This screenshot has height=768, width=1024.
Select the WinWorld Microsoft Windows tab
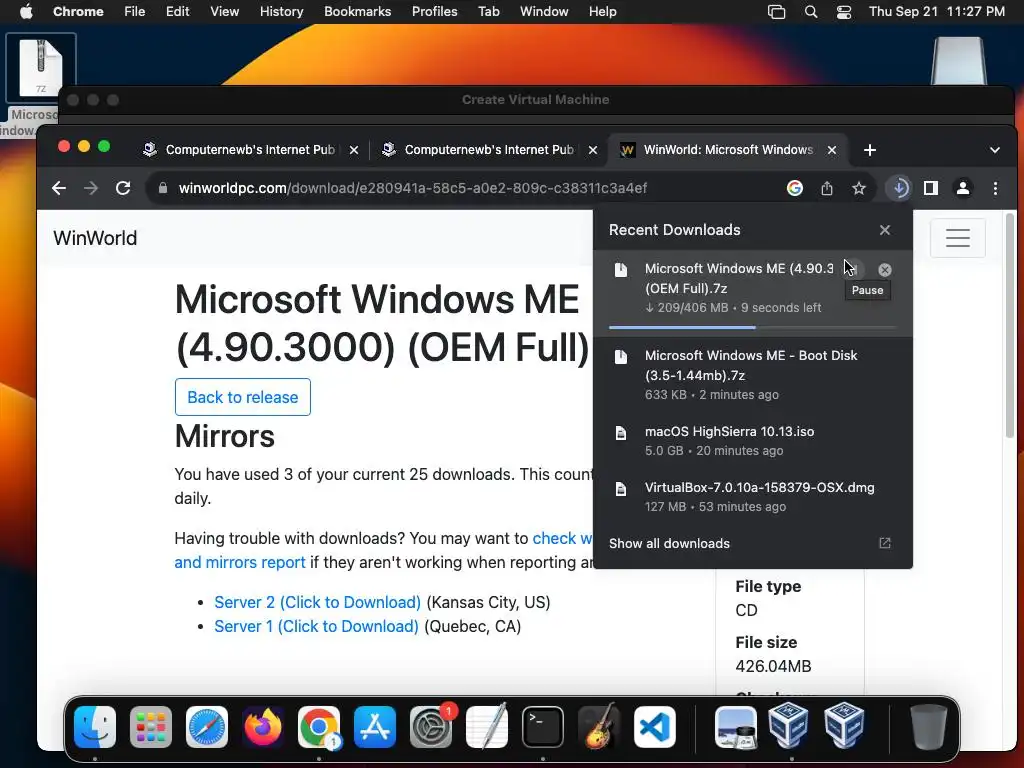tap(728, 150)
